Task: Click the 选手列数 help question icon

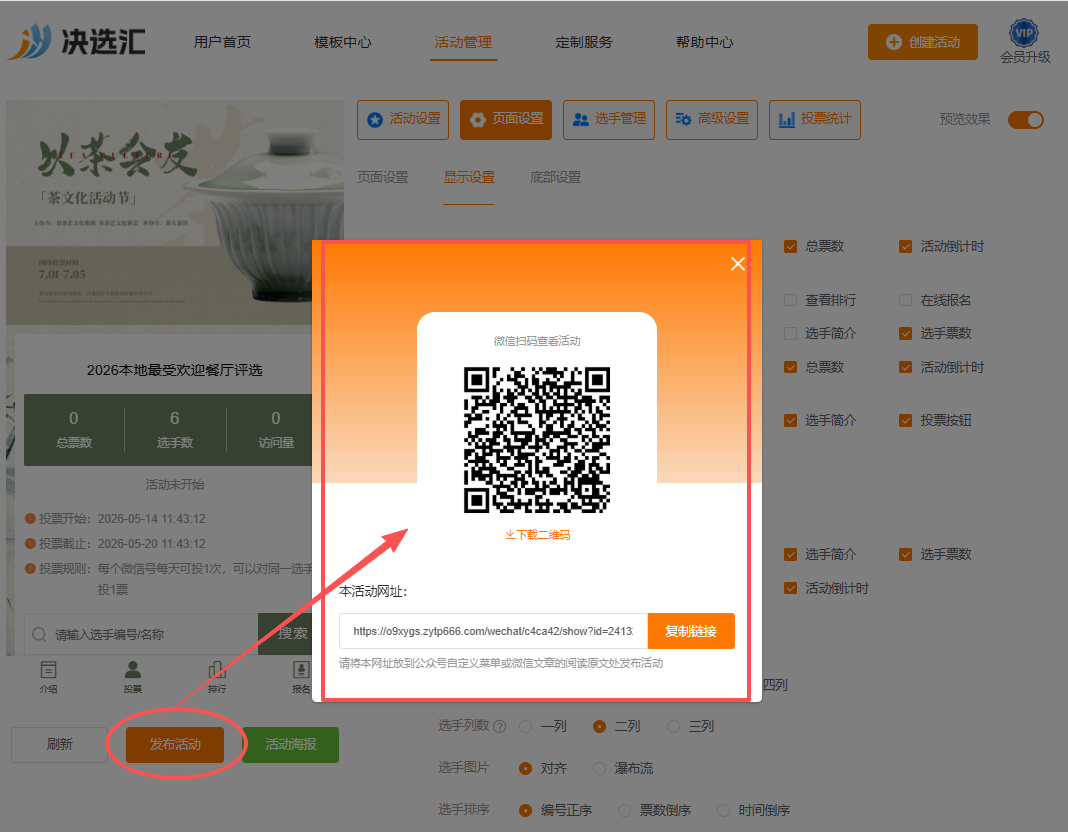Action: [x=499, y=726]
